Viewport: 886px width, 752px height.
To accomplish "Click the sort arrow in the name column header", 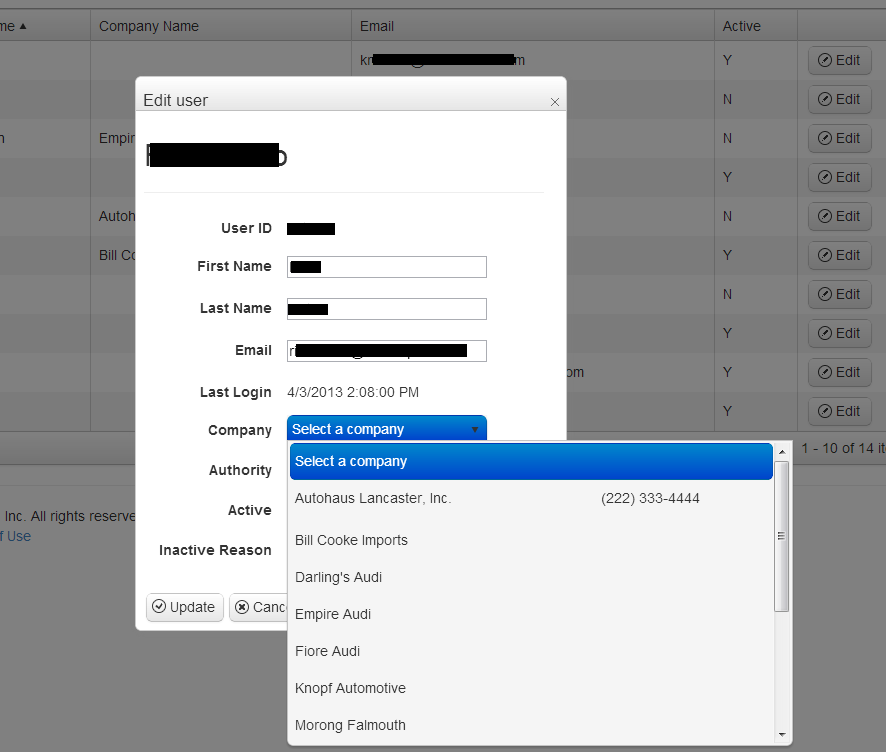I will pos(23,26).
